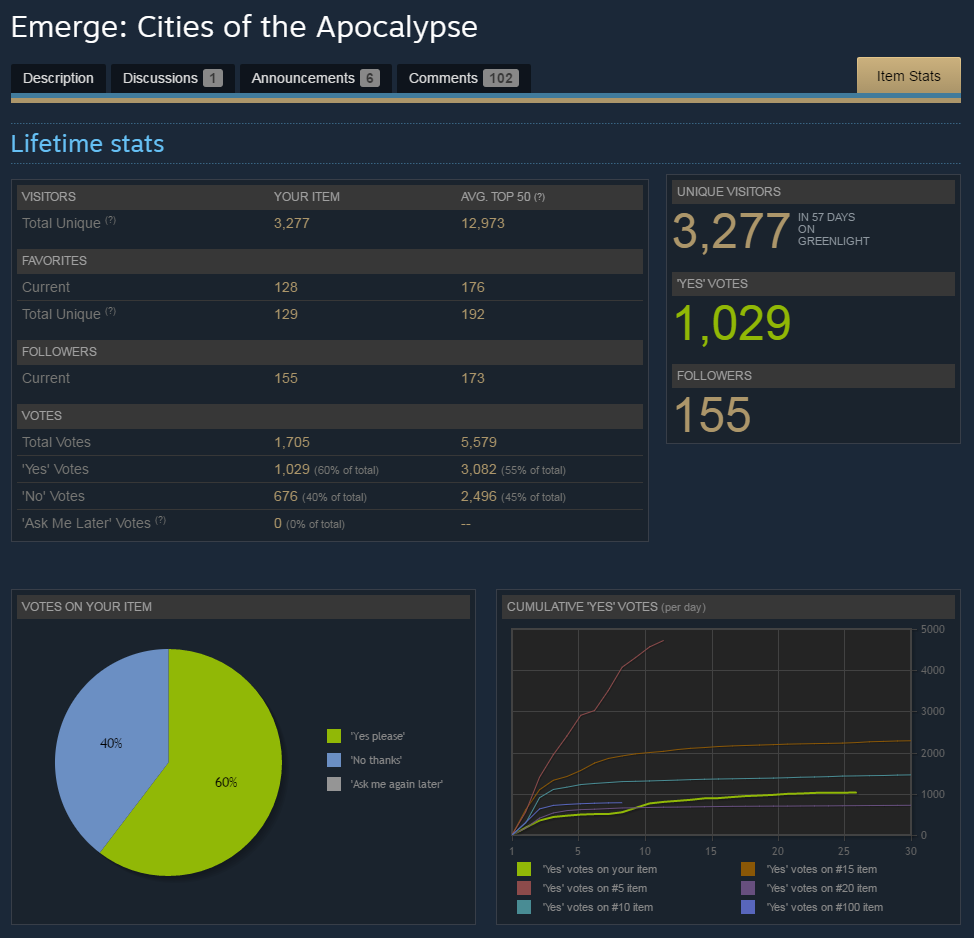Click the title Emerge: Cities of the Apocalypse
Viewport: 974px width, 938px height.
(x=244, y=27)
